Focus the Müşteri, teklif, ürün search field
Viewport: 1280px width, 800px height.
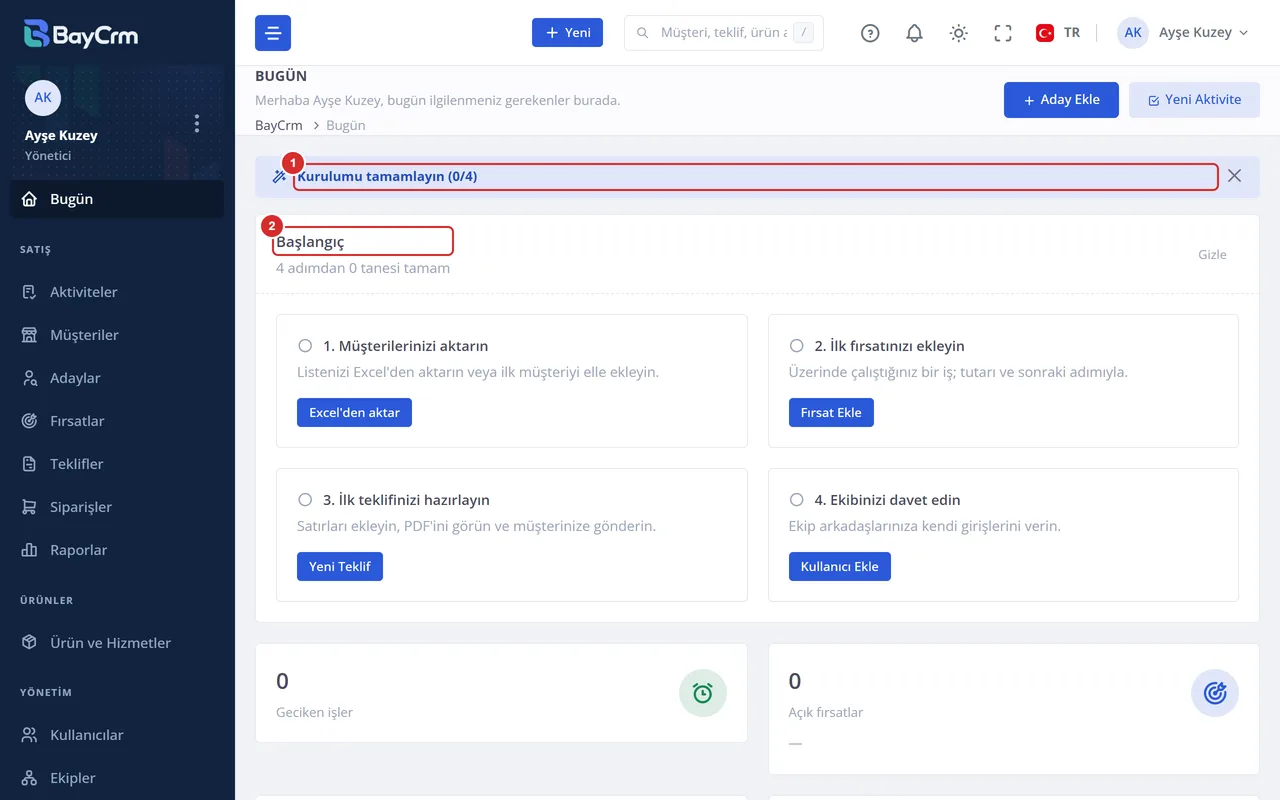(x=724, y=33)
